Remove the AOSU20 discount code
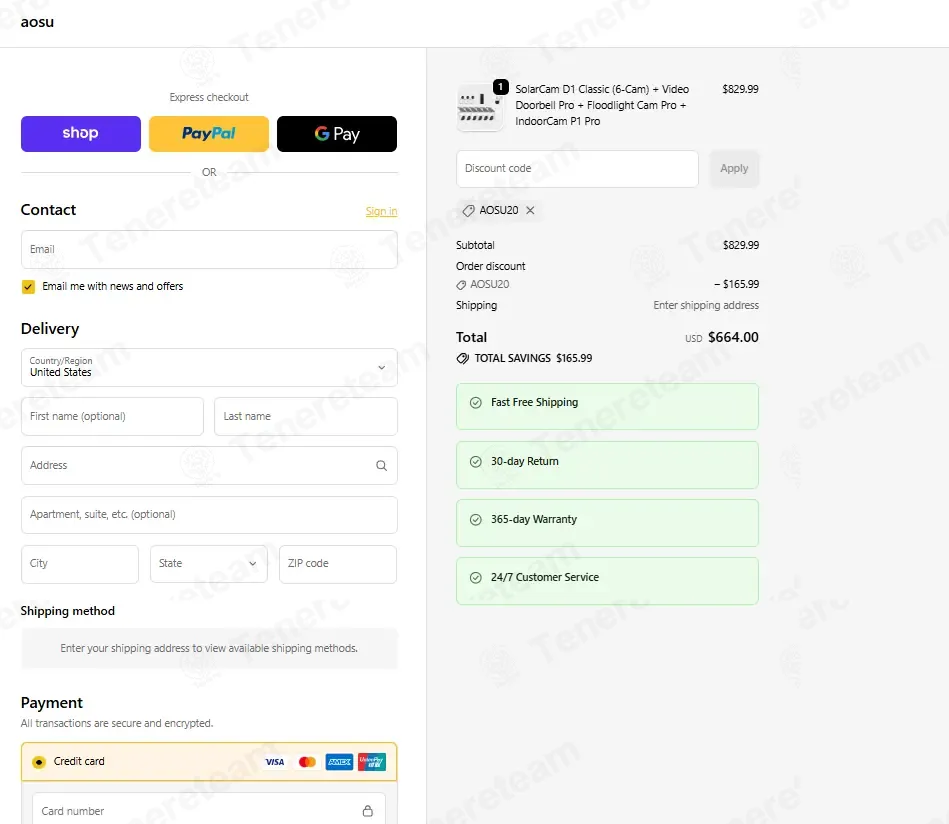This screenshot has width=949, height=824. (x=530, y=211)
